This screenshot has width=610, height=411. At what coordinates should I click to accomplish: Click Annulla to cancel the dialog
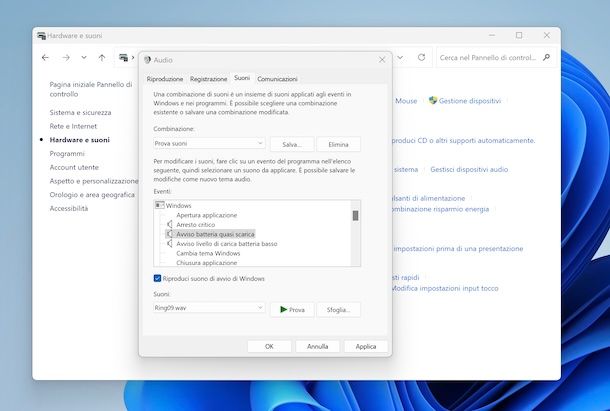pyautogui.click(x=317, y=346)
